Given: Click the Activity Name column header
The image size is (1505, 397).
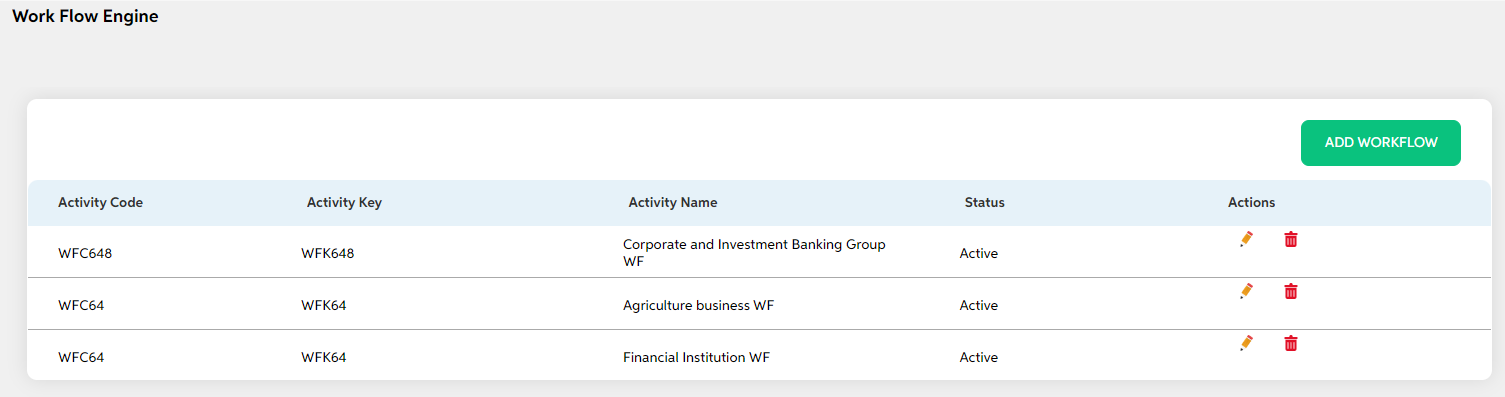Looking at the screenshot, I should (673, 202).
